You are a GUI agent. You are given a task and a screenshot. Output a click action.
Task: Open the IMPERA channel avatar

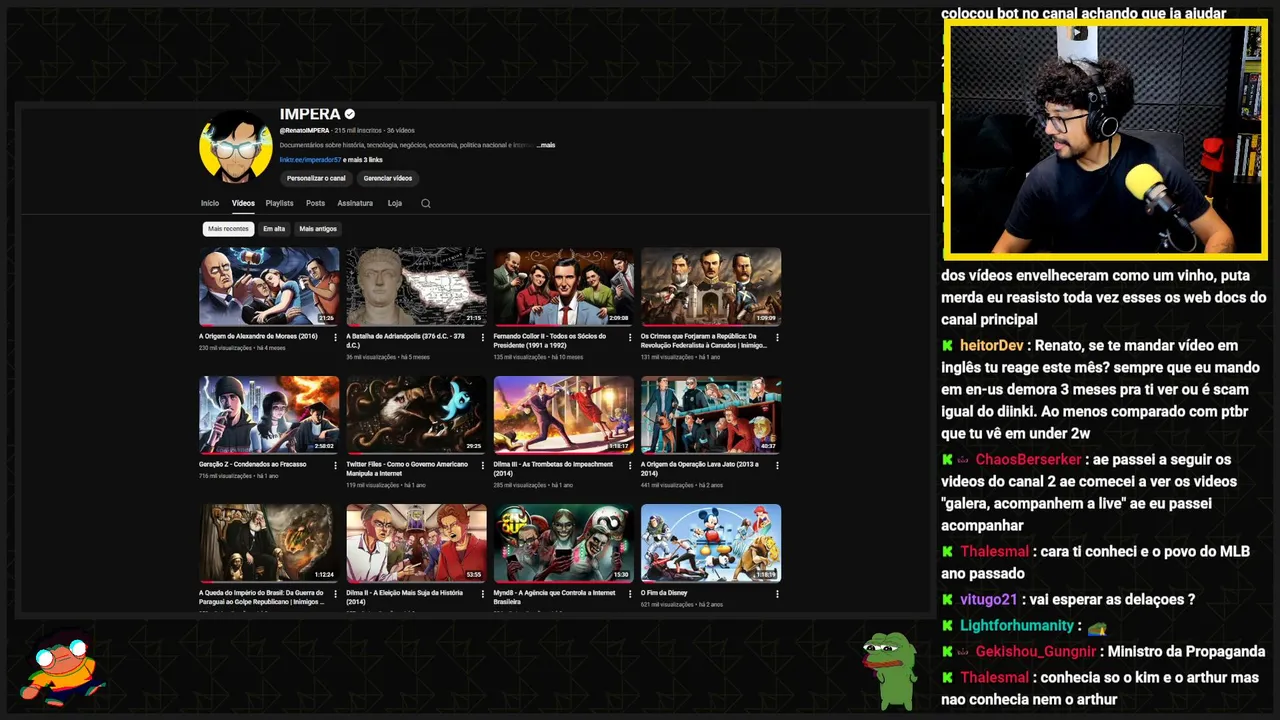pyautogui.click(x=236, y=146)
